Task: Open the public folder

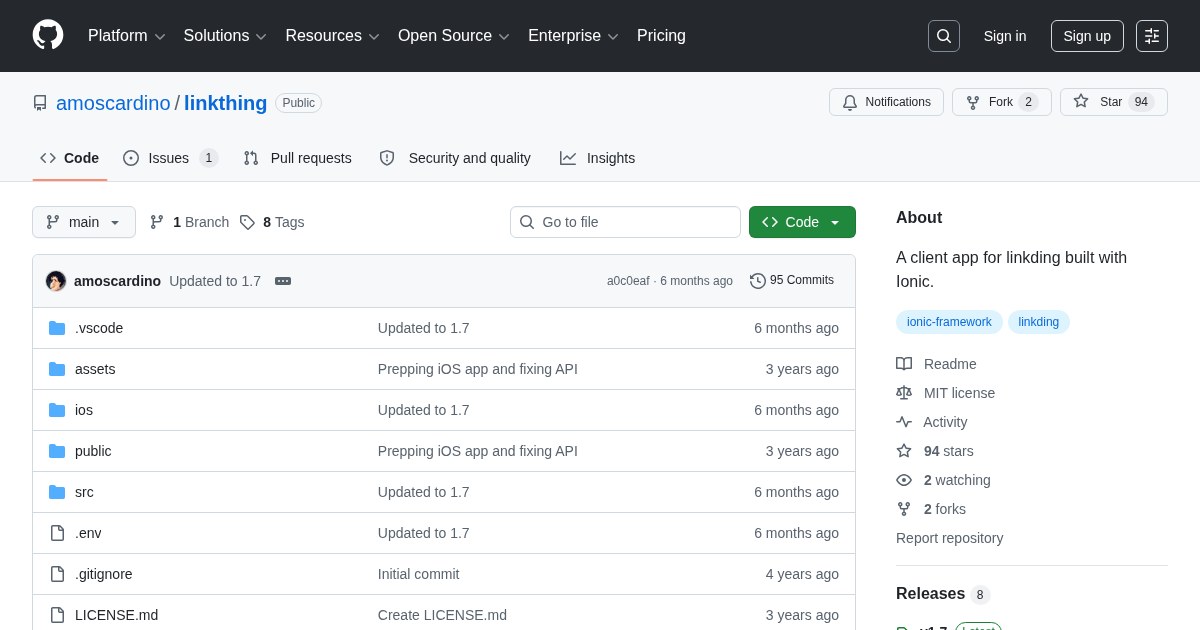Action: (x=93, y=451)
